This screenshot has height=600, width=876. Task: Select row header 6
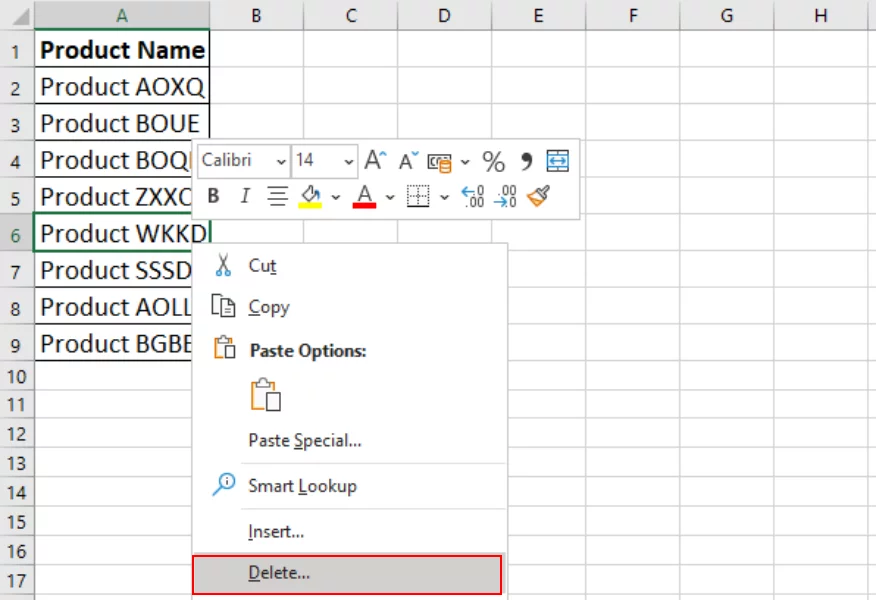[14, 233]
